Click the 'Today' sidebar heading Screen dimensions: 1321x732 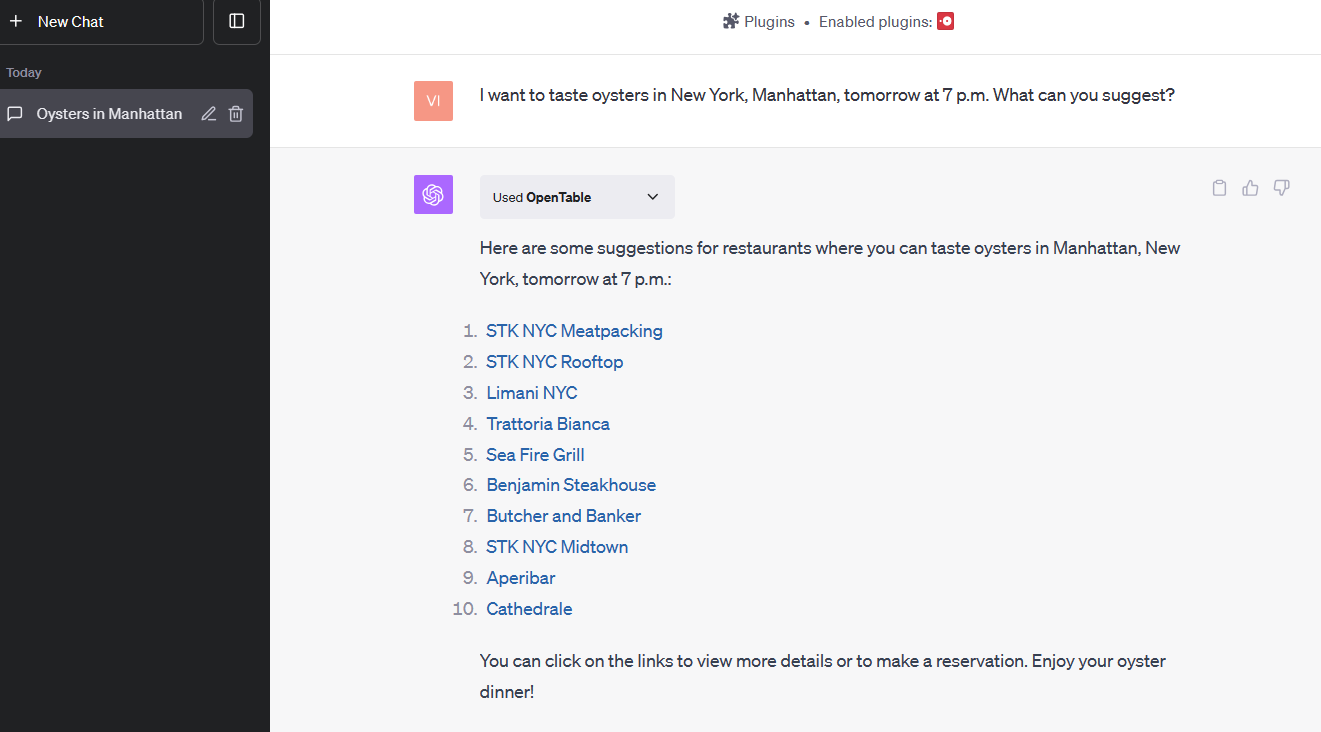tap(24, 73)
